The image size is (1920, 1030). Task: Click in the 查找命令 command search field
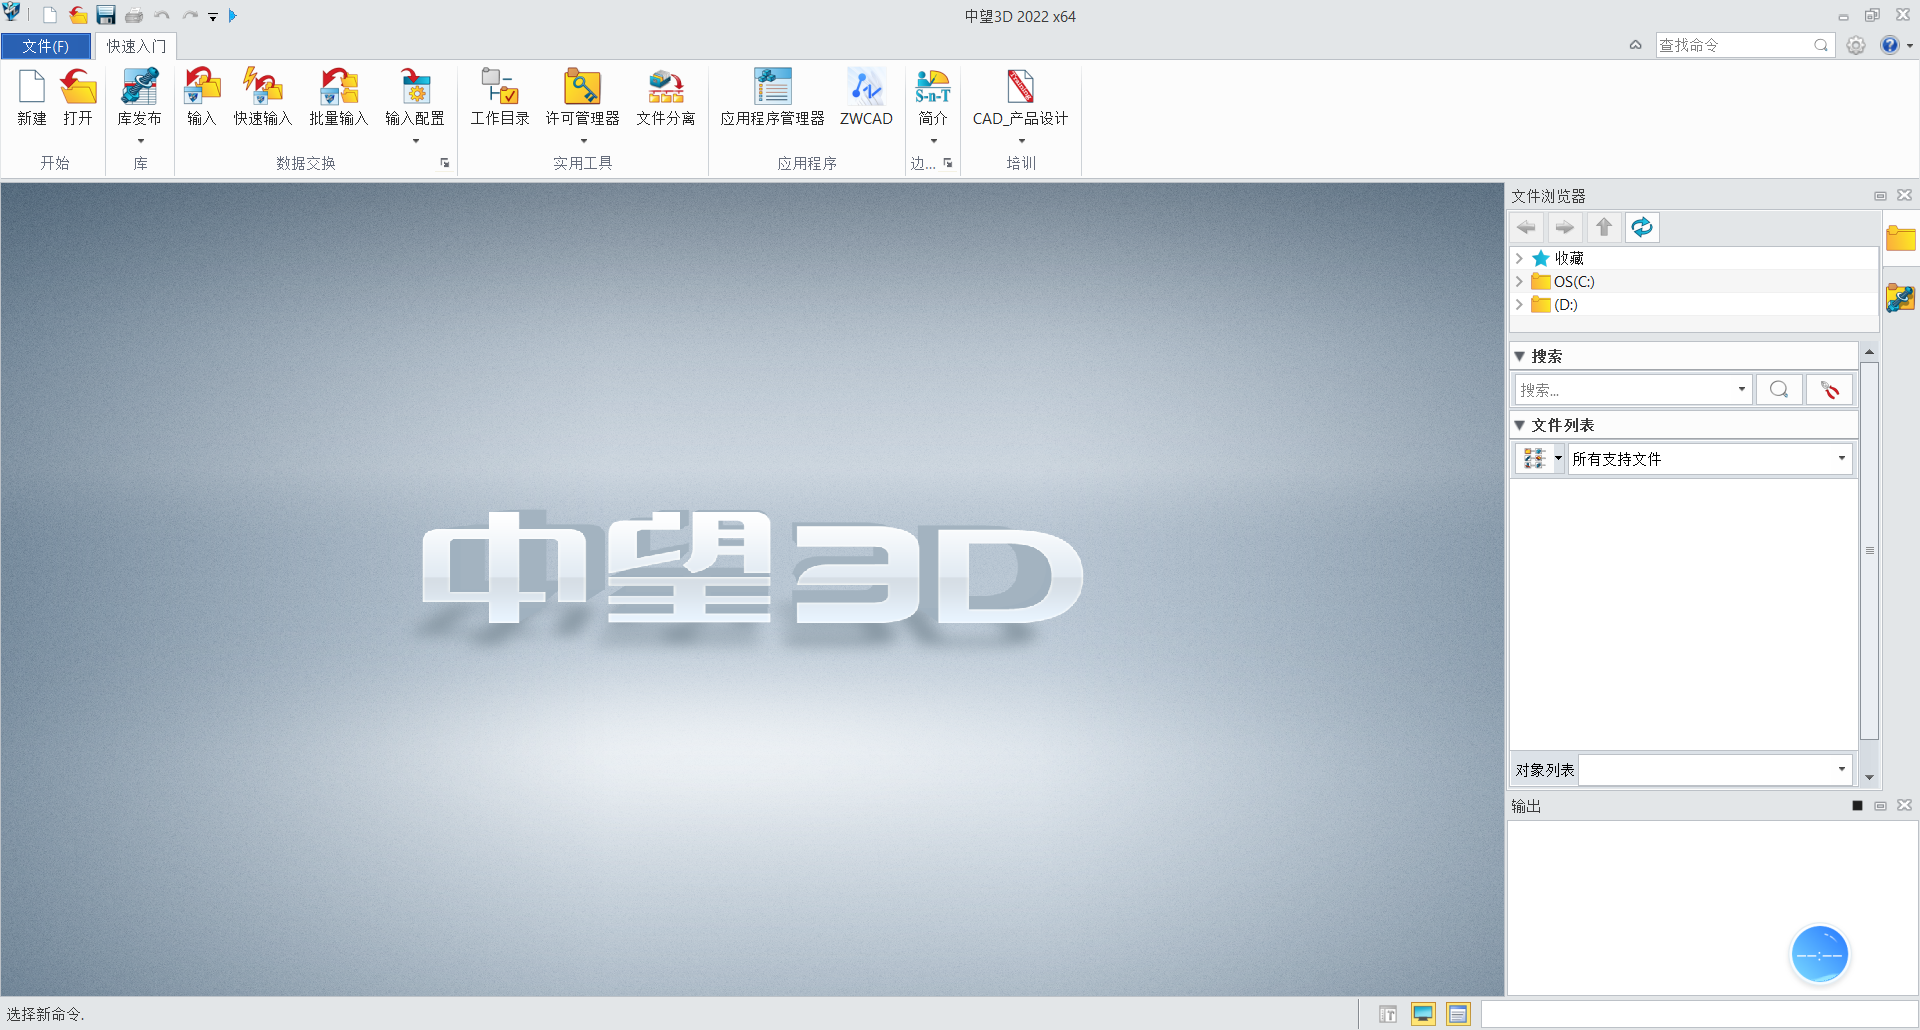click(1735, 45)
